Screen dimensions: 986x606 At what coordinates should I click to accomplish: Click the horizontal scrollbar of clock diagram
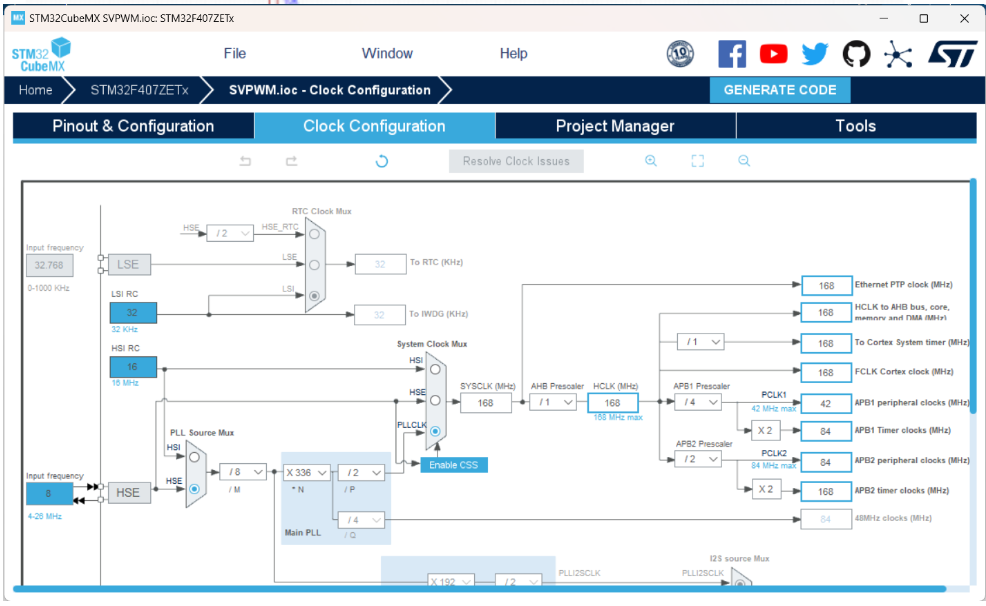479,589
